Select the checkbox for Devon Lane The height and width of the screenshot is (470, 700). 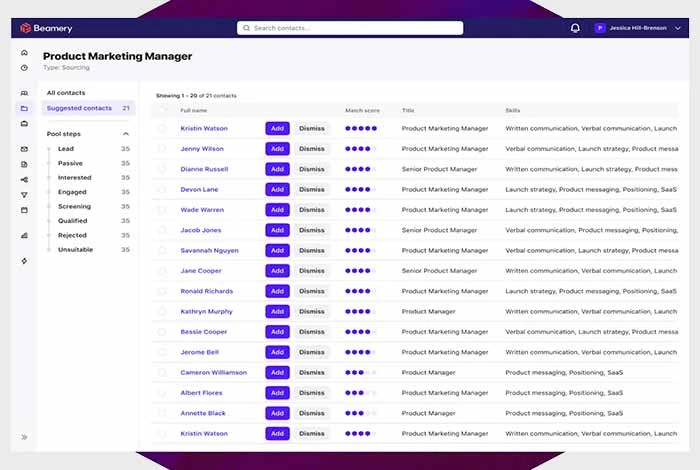[x=162, y=189]
